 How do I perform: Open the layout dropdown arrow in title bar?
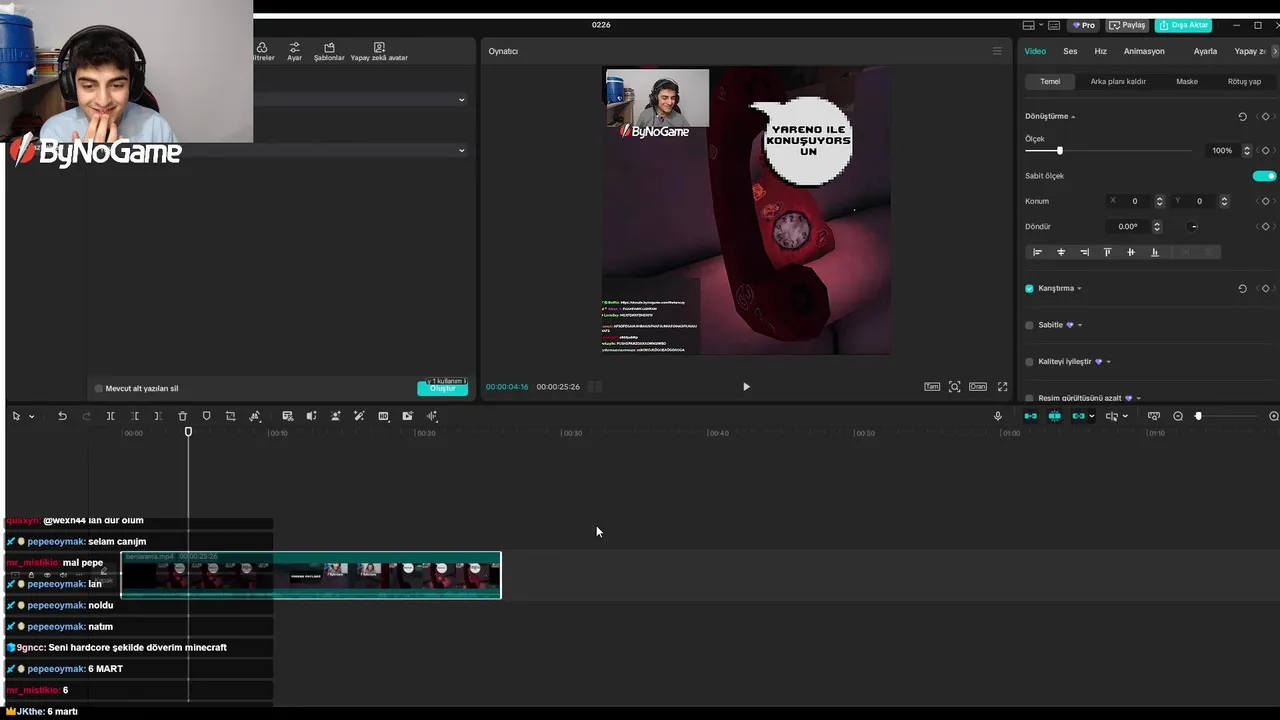pyautogui.click(x=1041, y=25)
